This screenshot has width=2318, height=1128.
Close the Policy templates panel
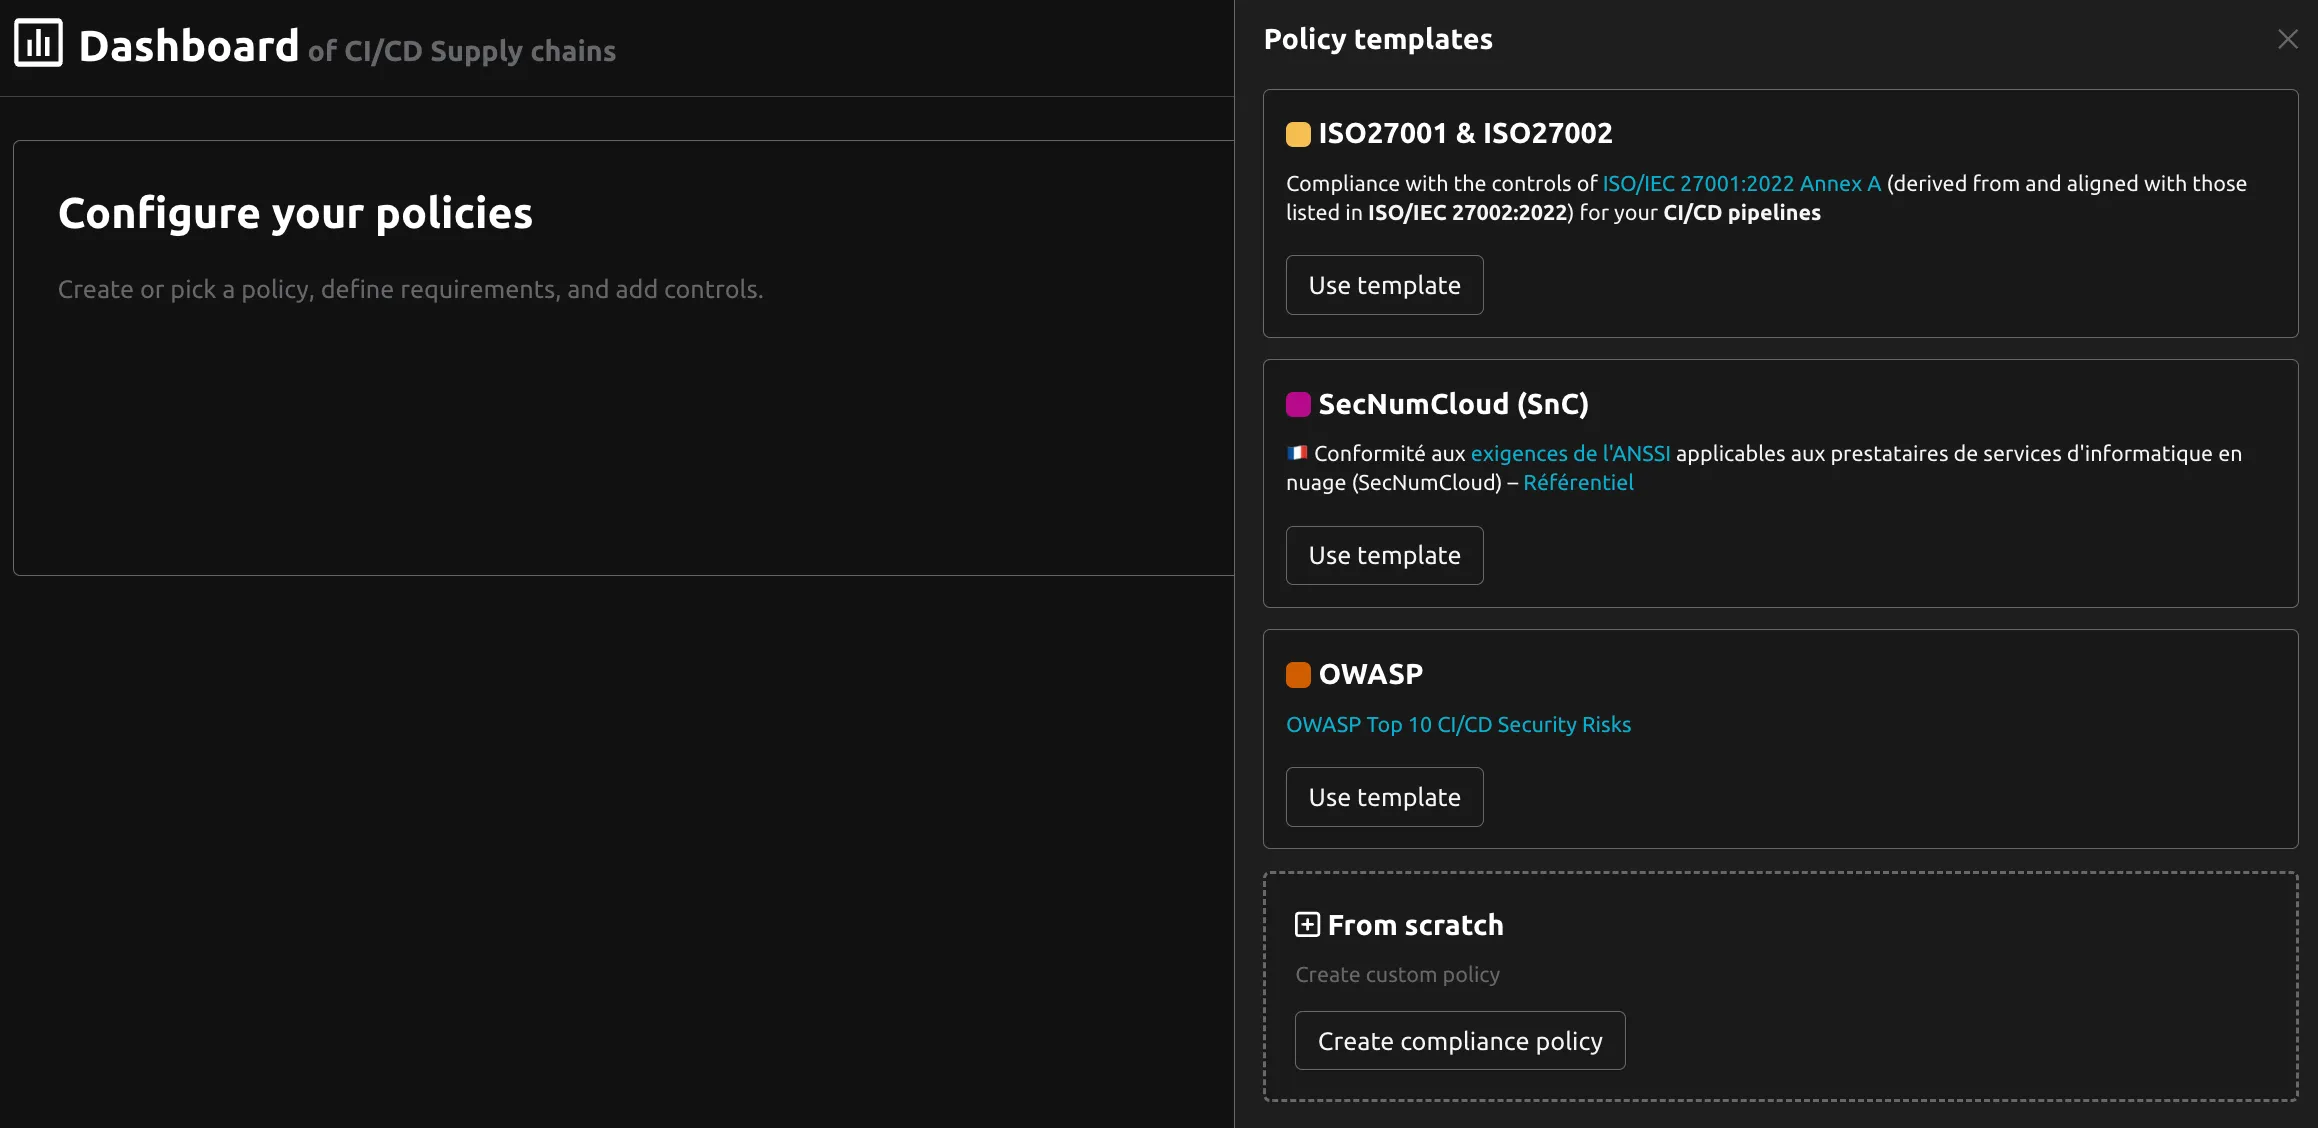coord(2287,38)
